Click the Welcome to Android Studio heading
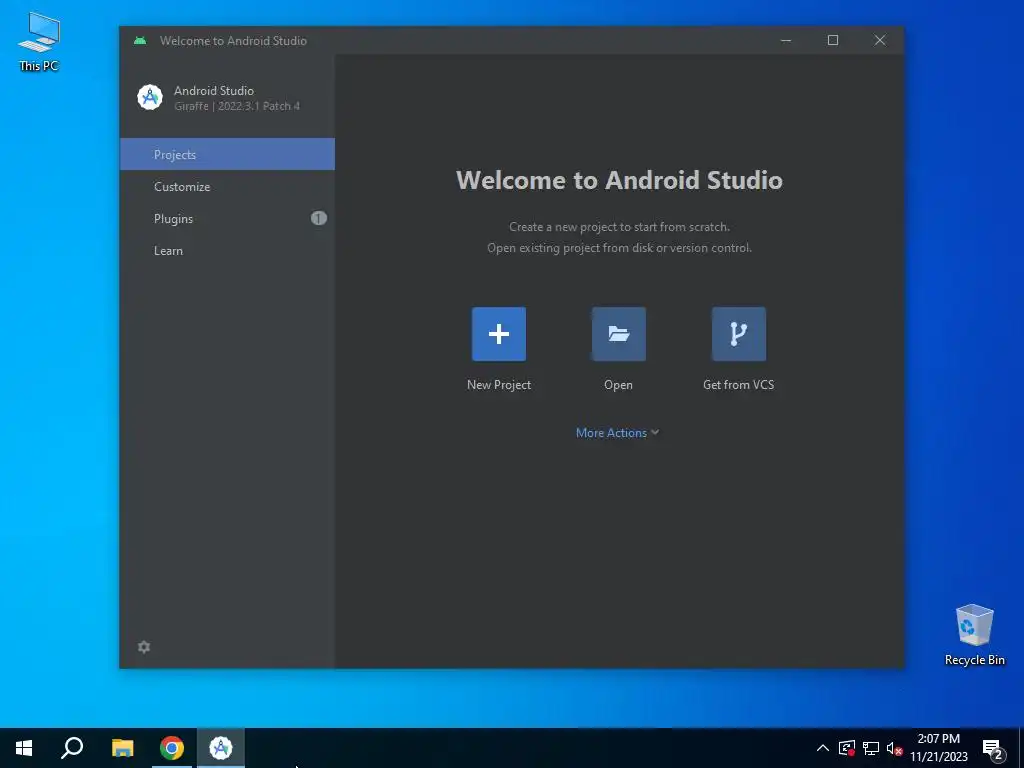Screen dimensions: 1024x768 619,180
